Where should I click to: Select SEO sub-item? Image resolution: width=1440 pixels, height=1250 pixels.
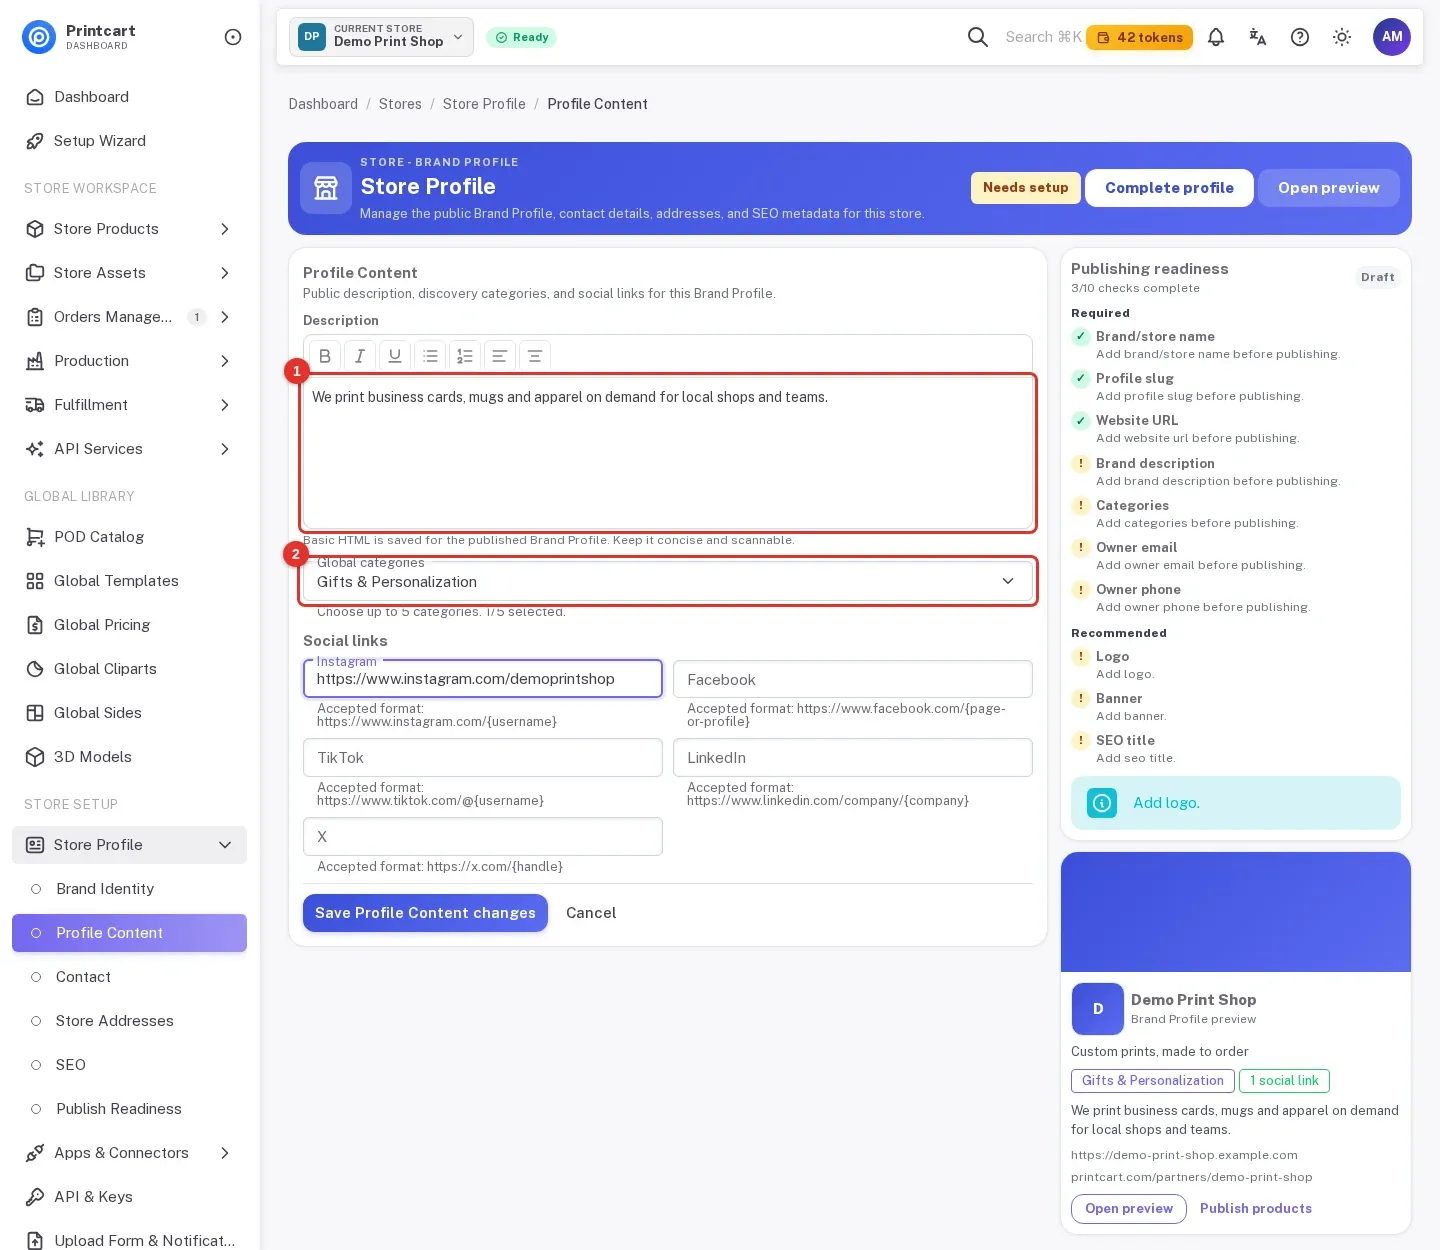point(130,1065)
